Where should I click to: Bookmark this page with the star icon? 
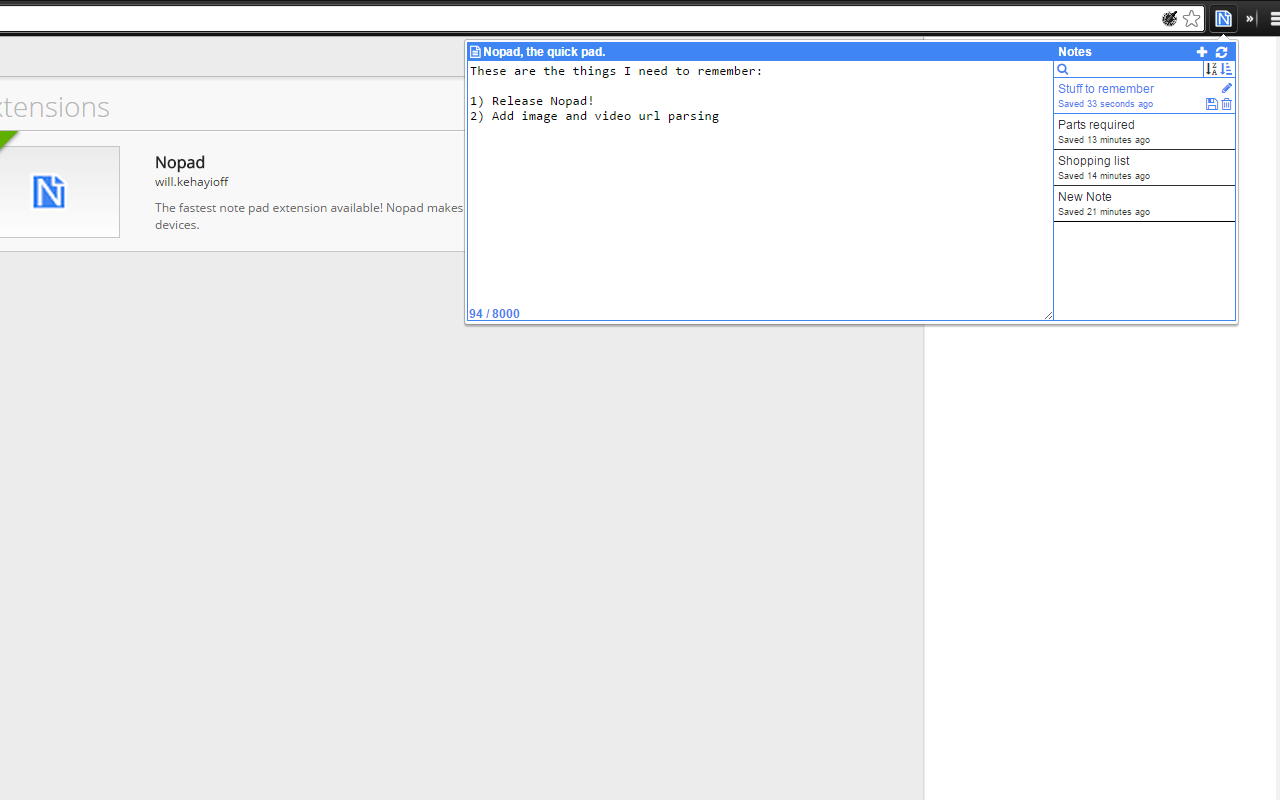1191,18
